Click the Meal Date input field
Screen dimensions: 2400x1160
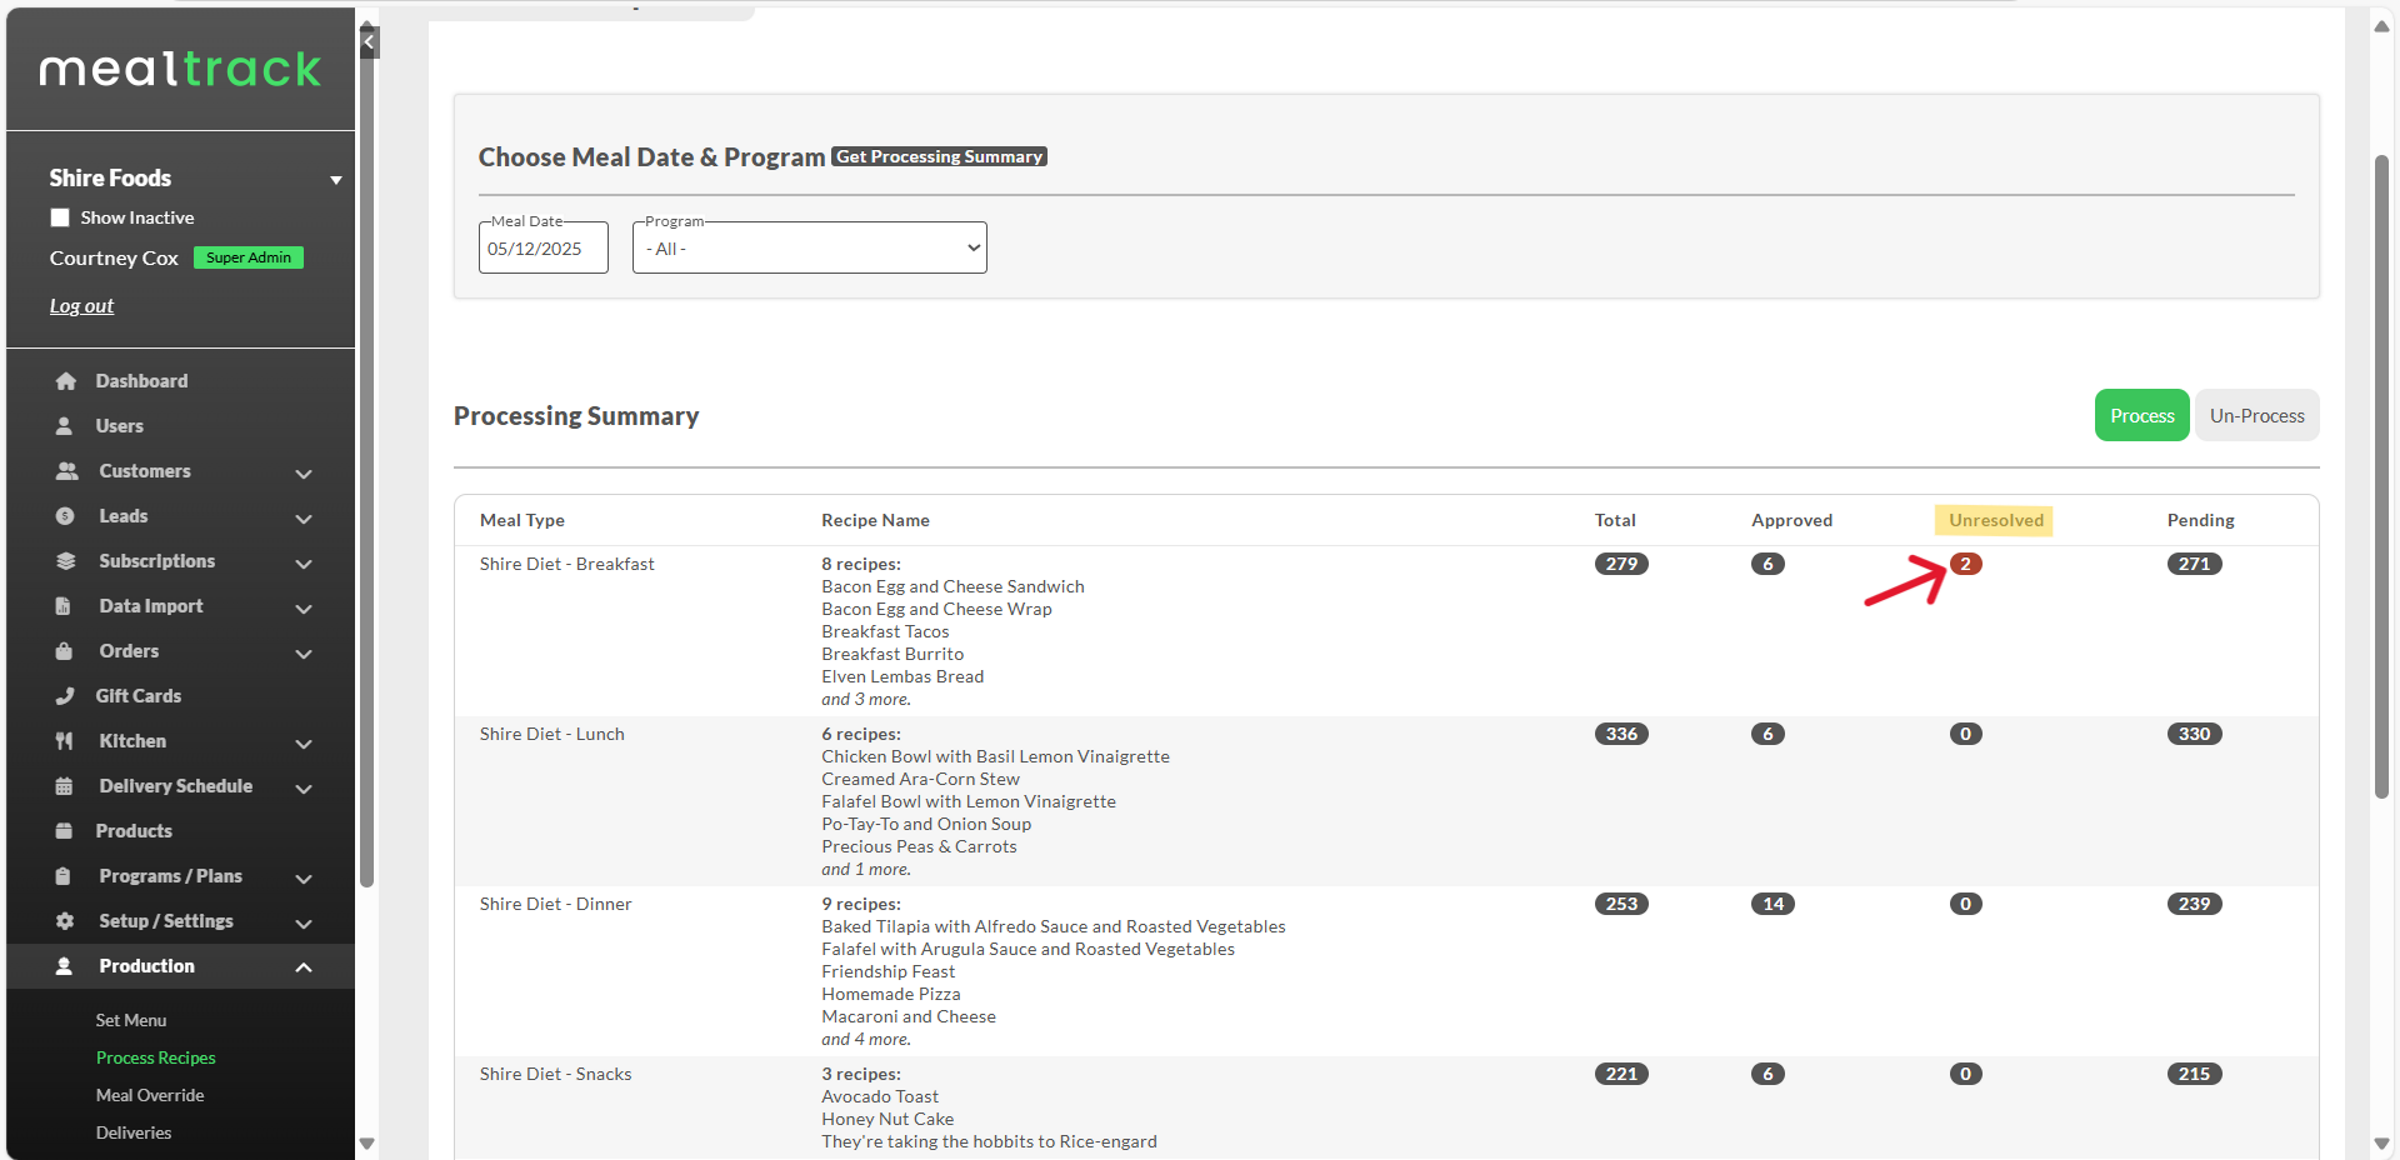543,249
